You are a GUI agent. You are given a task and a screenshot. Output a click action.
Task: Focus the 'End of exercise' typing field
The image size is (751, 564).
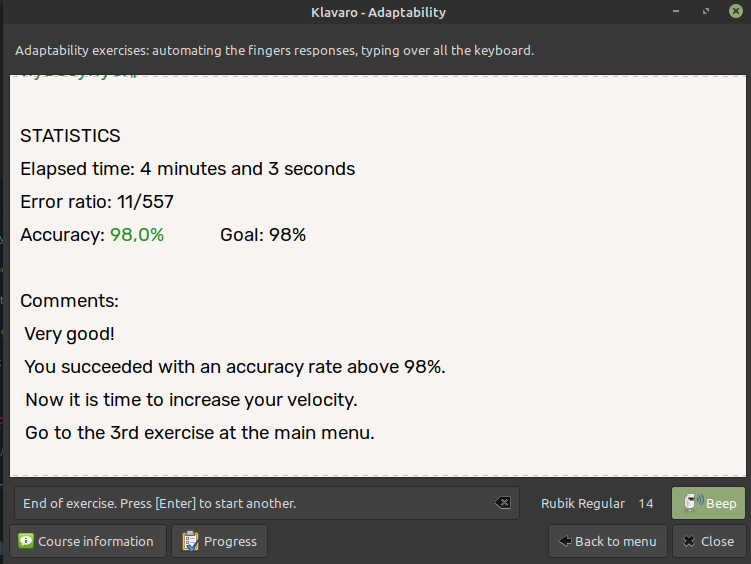(x=250, y=503)
